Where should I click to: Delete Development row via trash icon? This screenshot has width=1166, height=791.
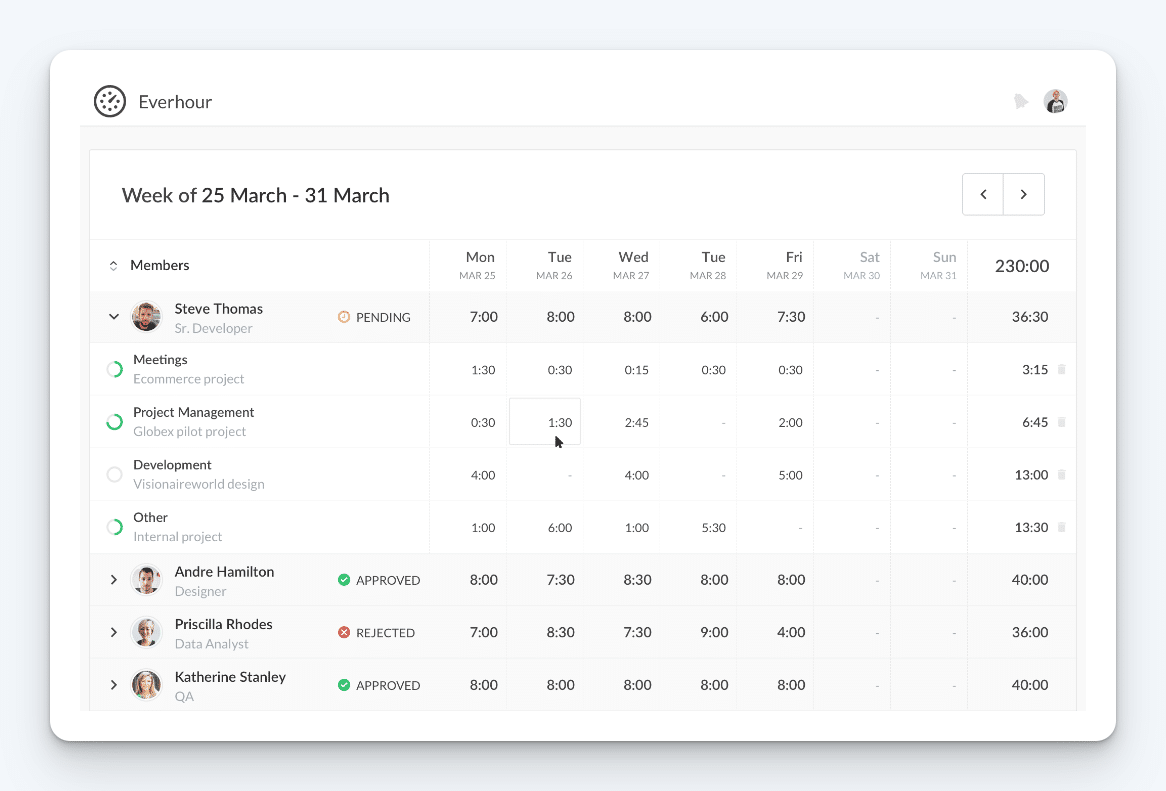[1062, 474]
